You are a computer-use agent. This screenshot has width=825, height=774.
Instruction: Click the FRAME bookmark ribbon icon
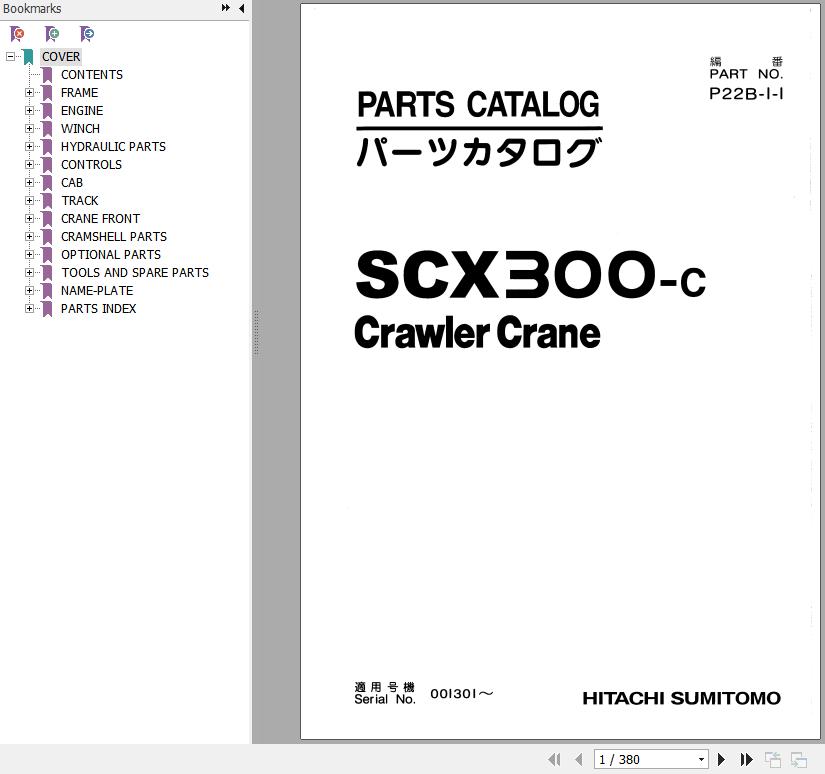coord(47,93)
